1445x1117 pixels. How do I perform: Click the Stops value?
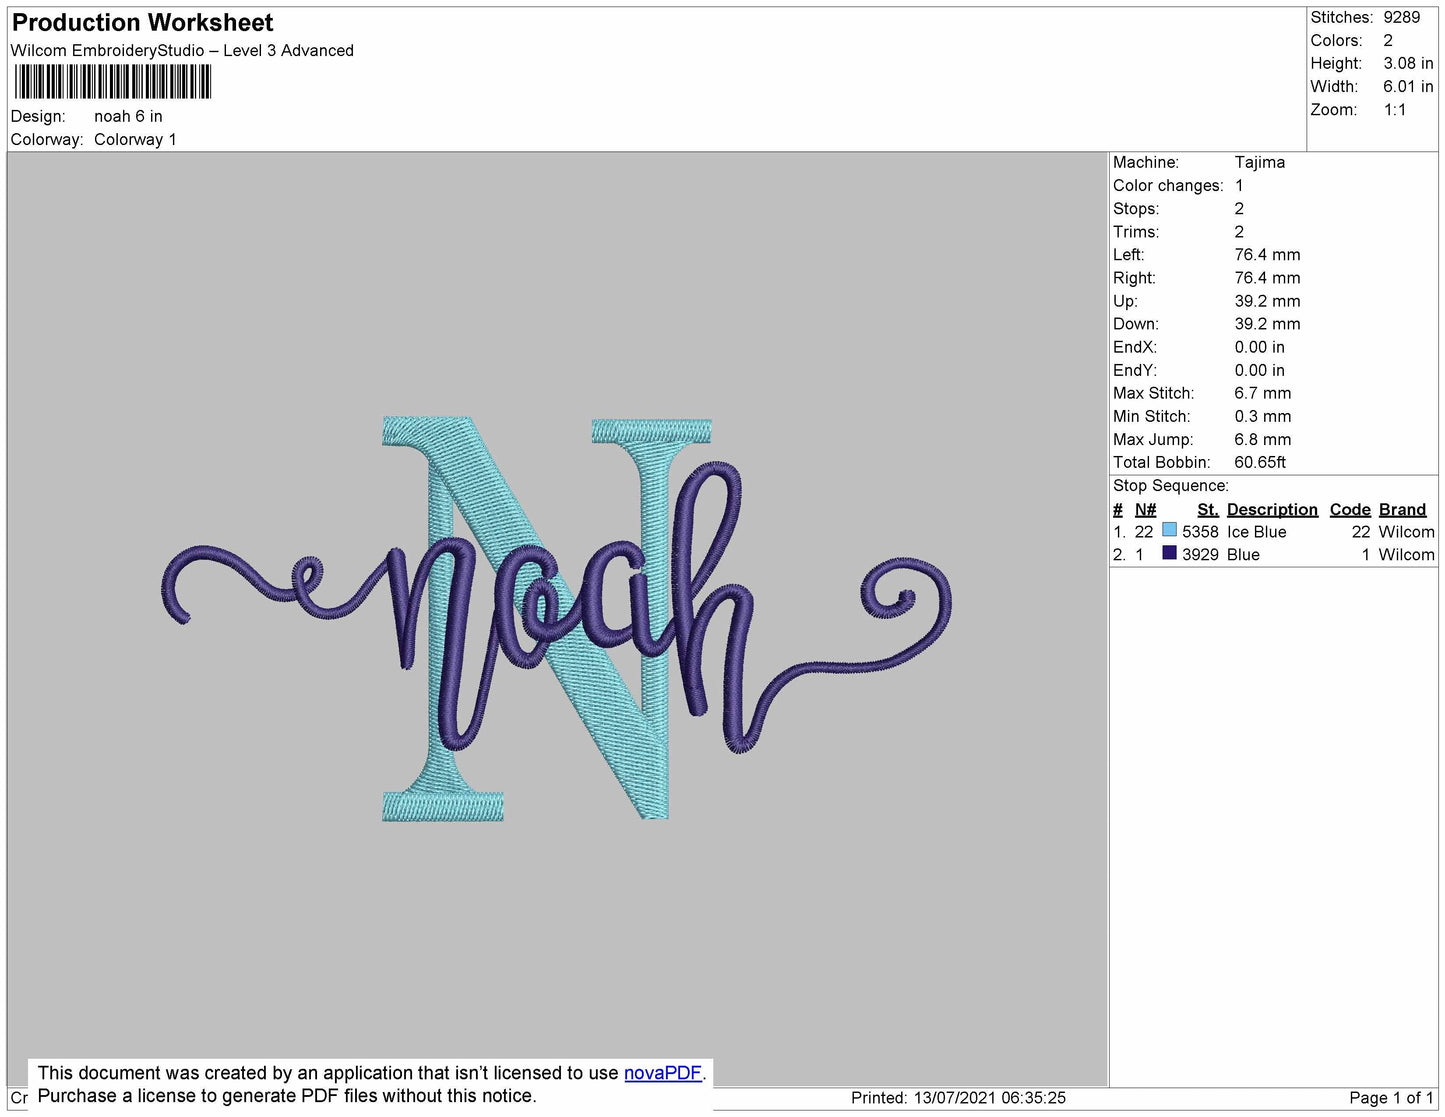click(1239, 208)
